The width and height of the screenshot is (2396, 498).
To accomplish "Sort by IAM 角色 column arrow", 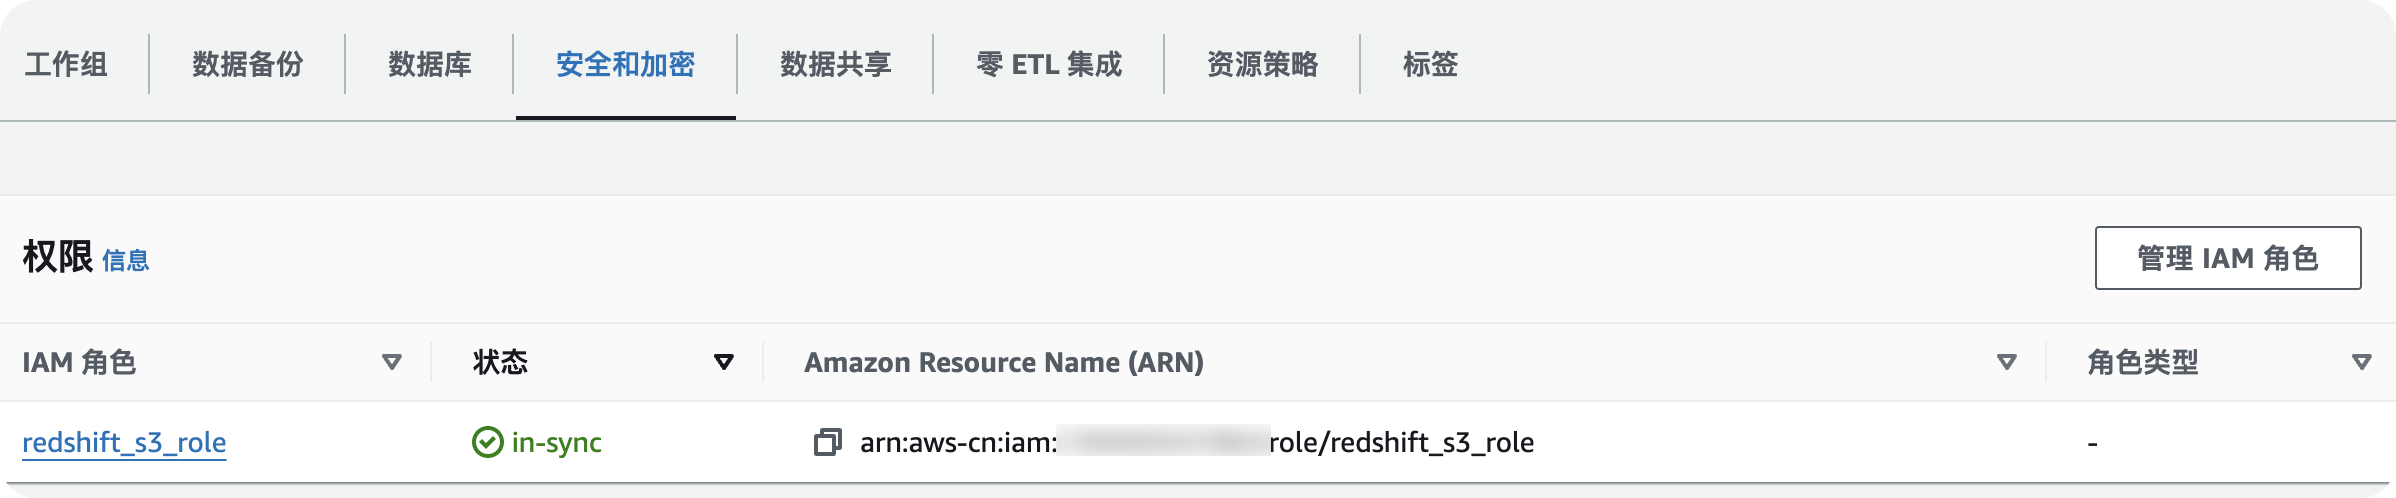I will [x=392, y=362].
